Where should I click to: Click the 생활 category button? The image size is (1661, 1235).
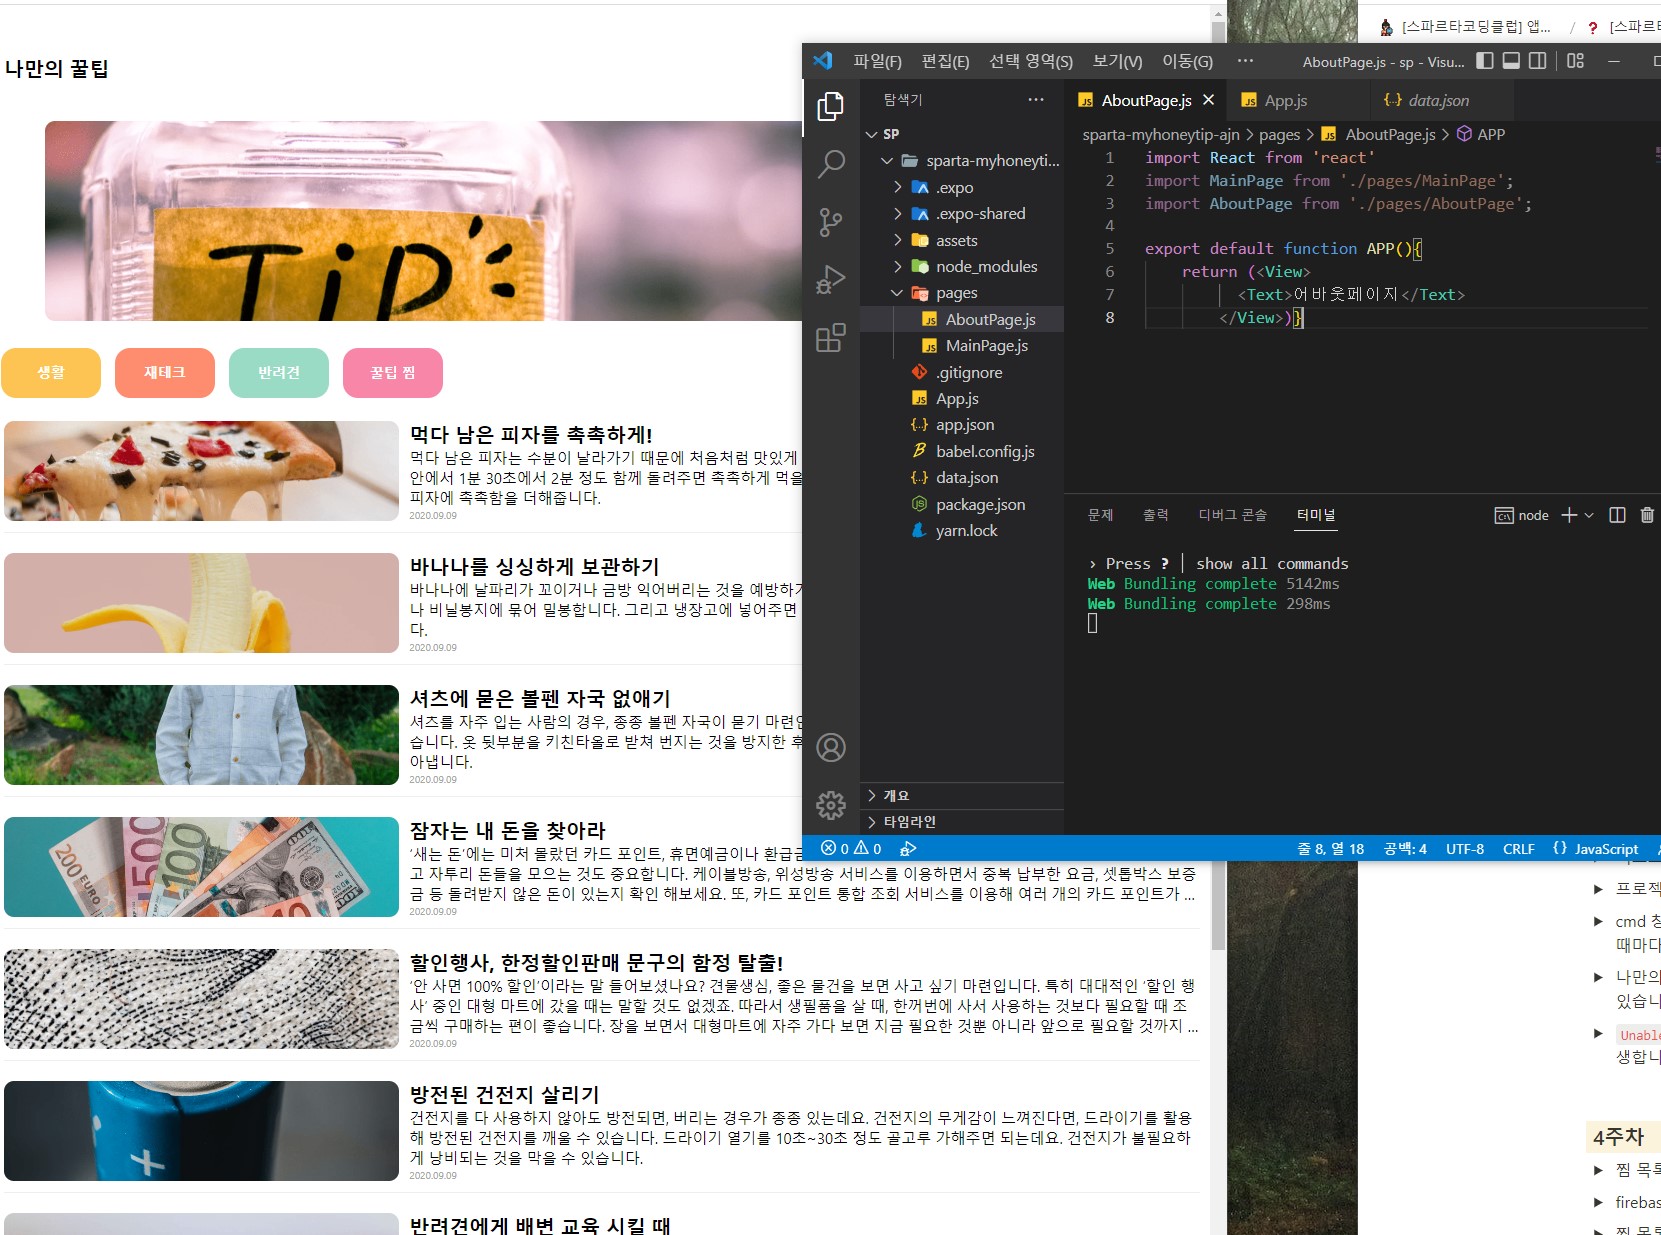pyautogui.click(x=51, y=373)
